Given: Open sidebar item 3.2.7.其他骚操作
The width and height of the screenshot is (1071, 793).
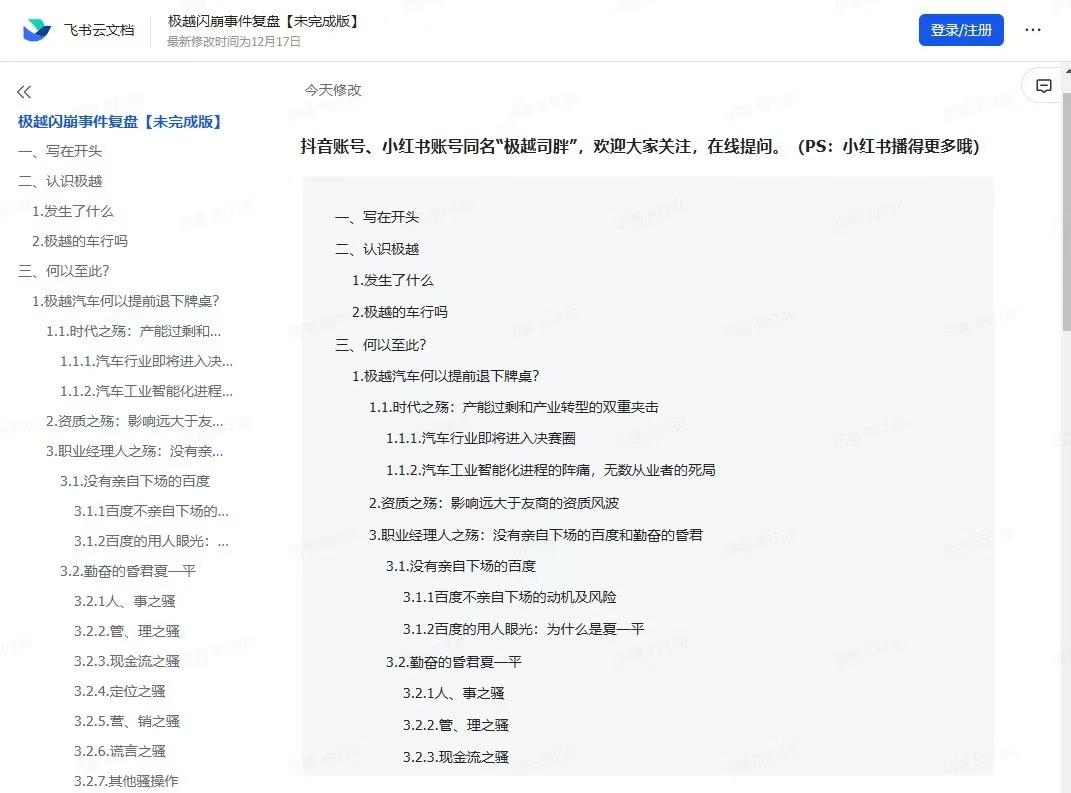Looking at the screenshot, I should 126,781.
